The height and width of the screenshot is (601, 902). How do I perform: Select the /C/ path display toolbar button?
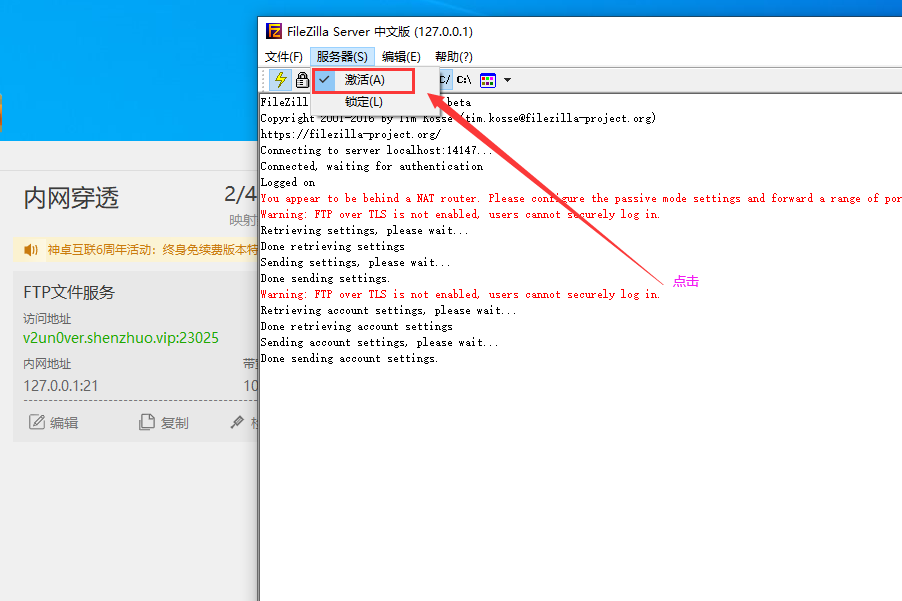point(445,80)
